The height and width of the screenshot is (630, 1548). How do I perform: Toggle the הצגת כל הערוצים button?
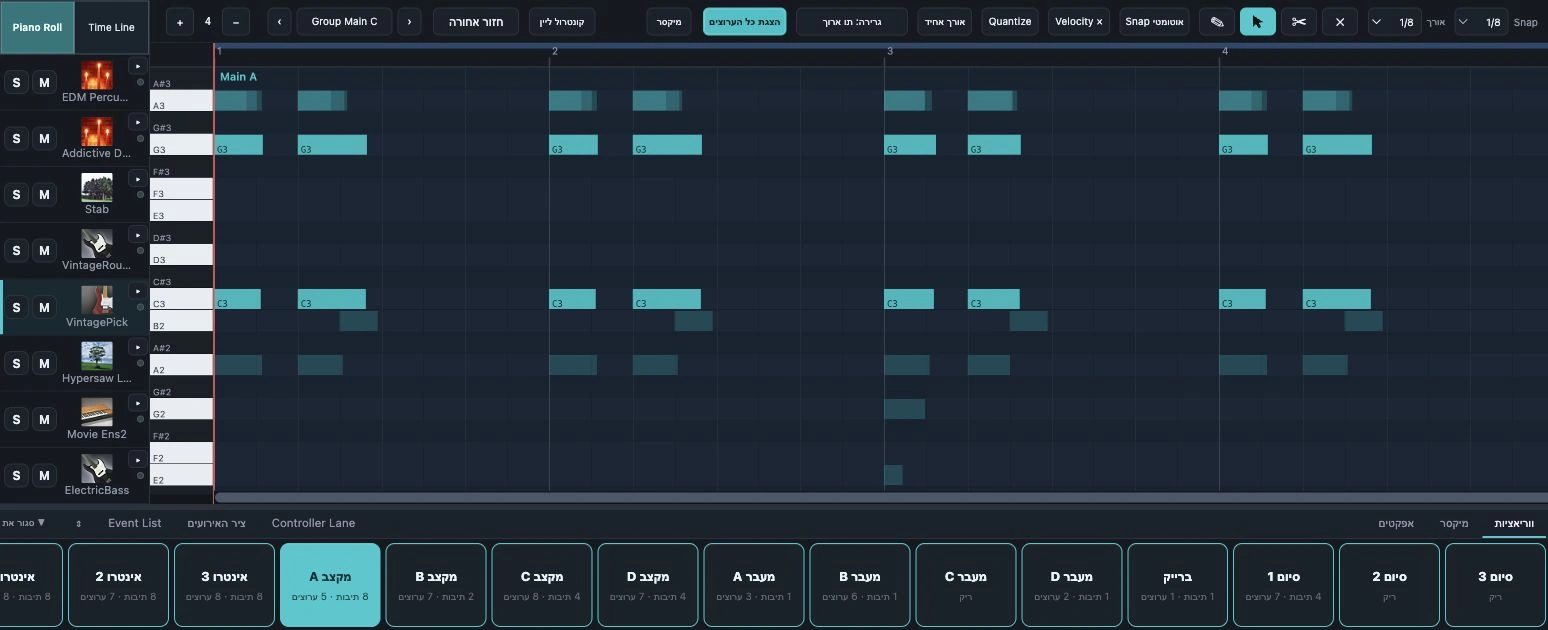(x=745, y=21)
